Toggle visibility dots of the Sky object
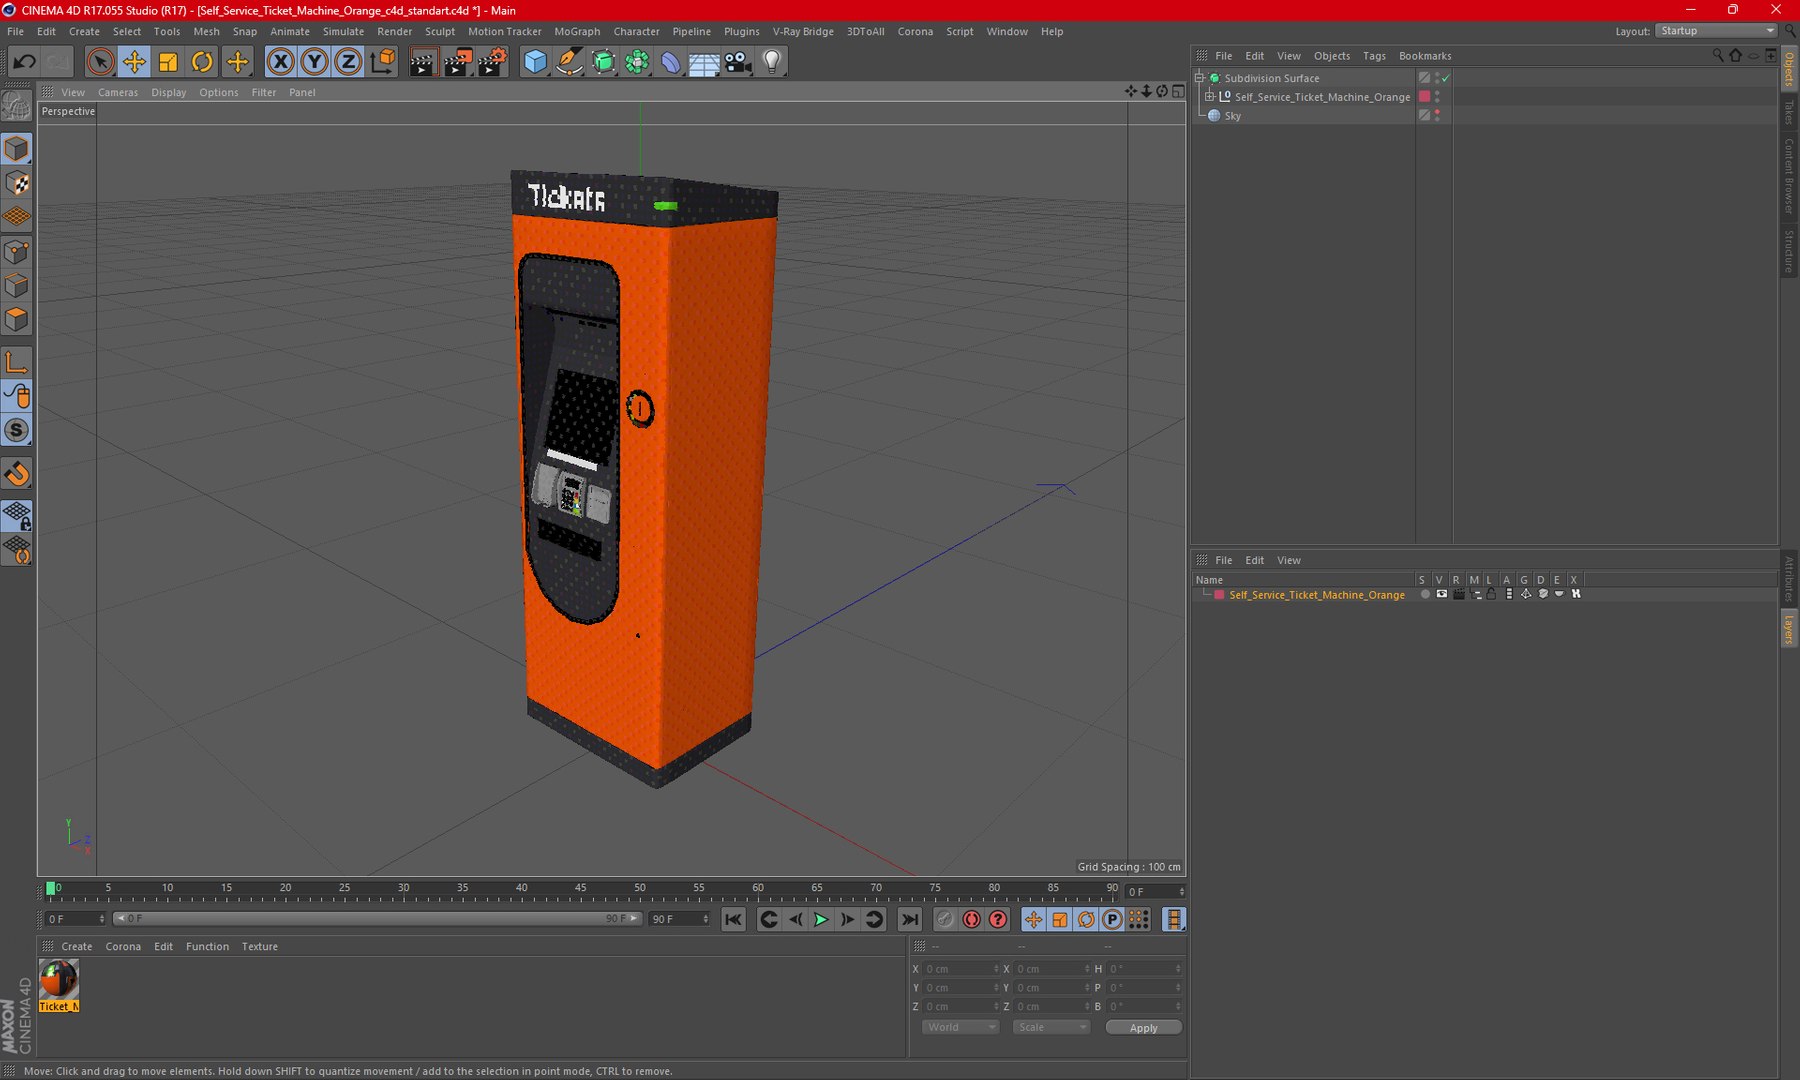Viewport: 1800px width, 1080px height. 1437,115
